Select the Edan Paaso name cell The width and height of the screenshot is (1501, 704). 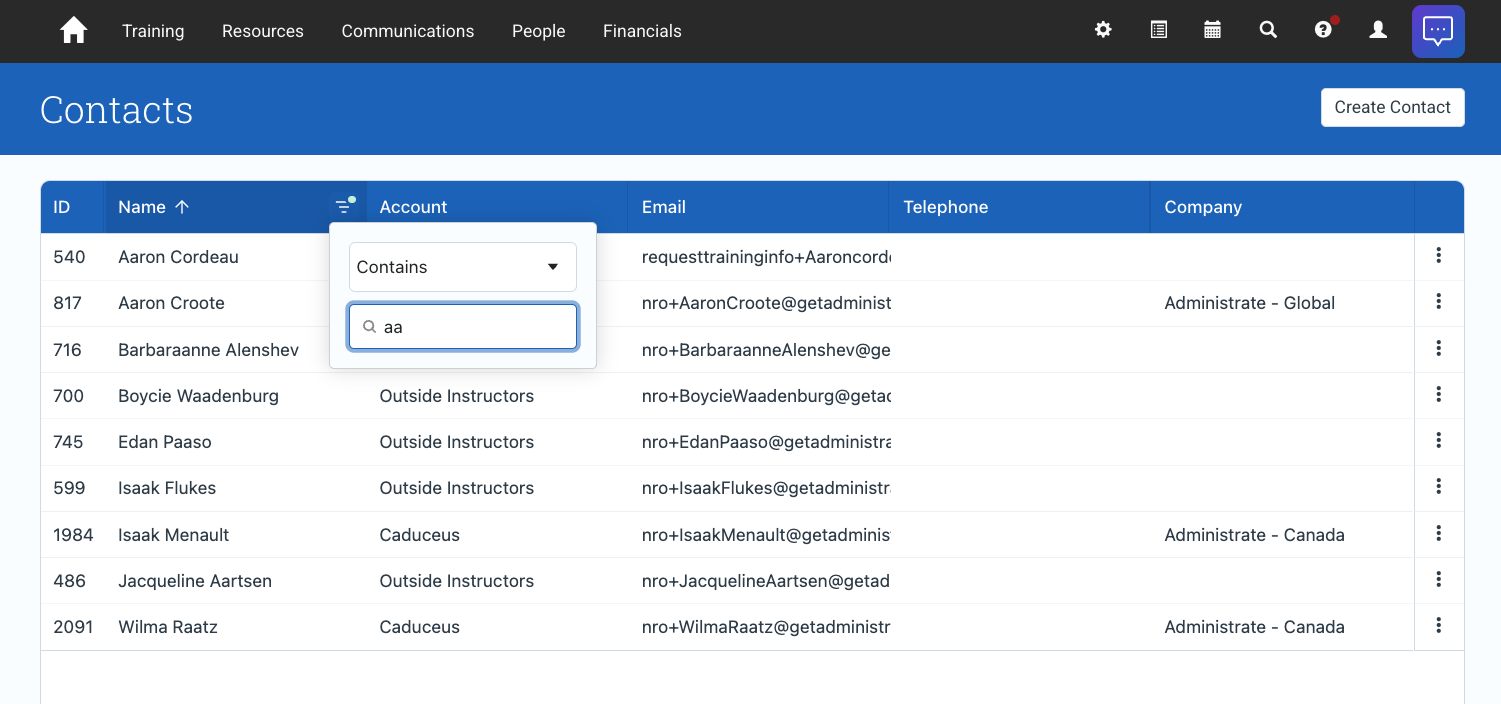pos(165,442)
